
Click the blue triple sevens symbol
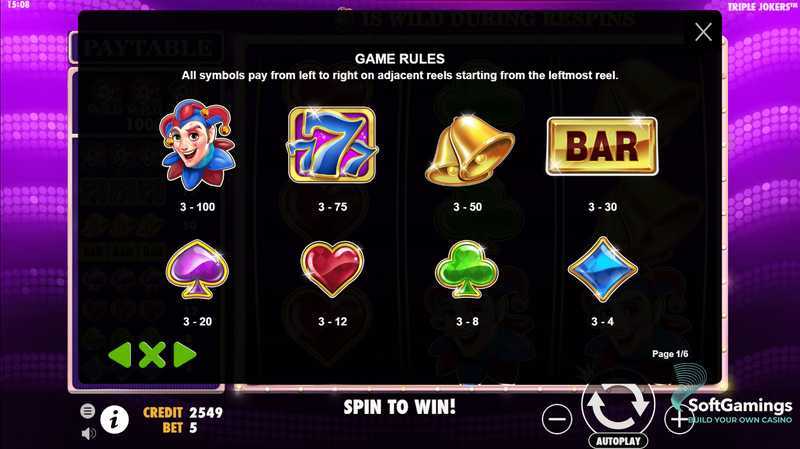tap(332, 145)
